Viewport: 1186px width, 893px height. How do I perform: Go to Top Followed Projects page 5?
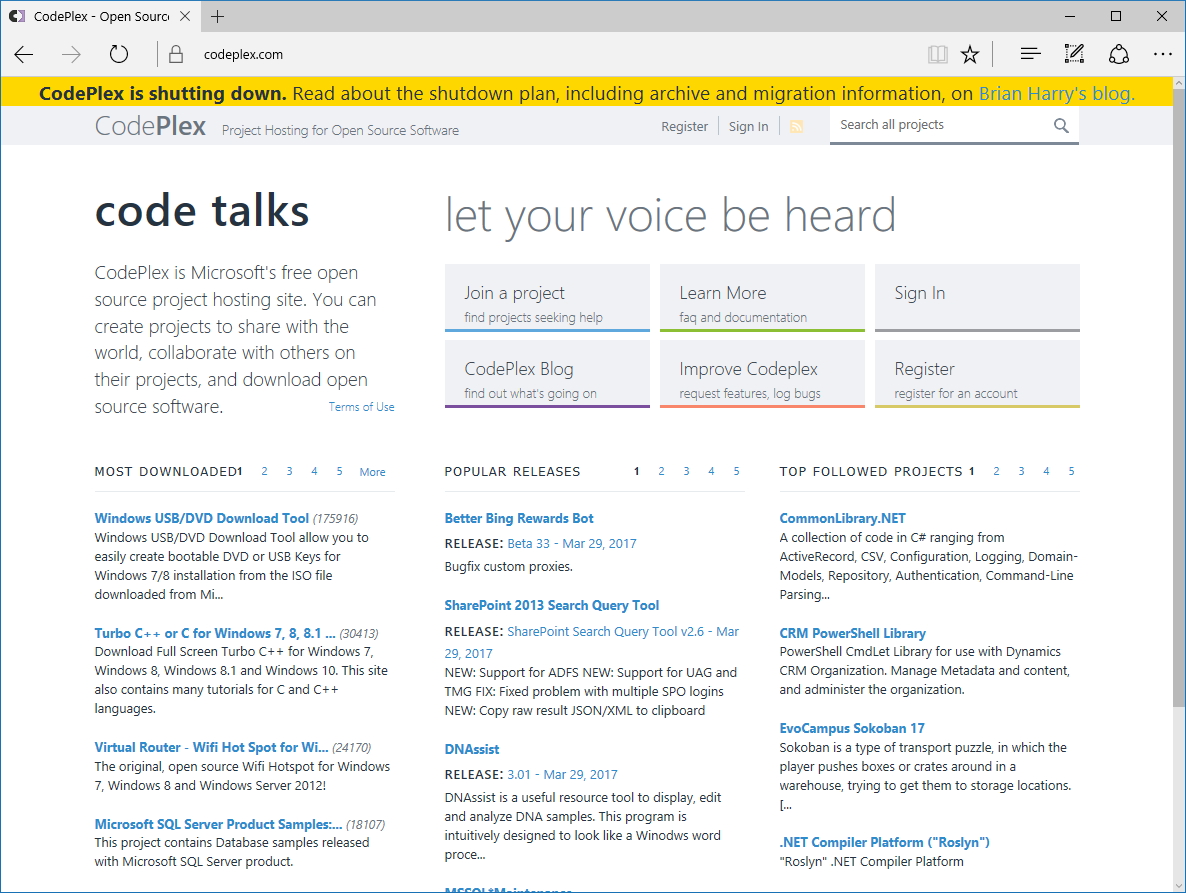point(1071,471)
